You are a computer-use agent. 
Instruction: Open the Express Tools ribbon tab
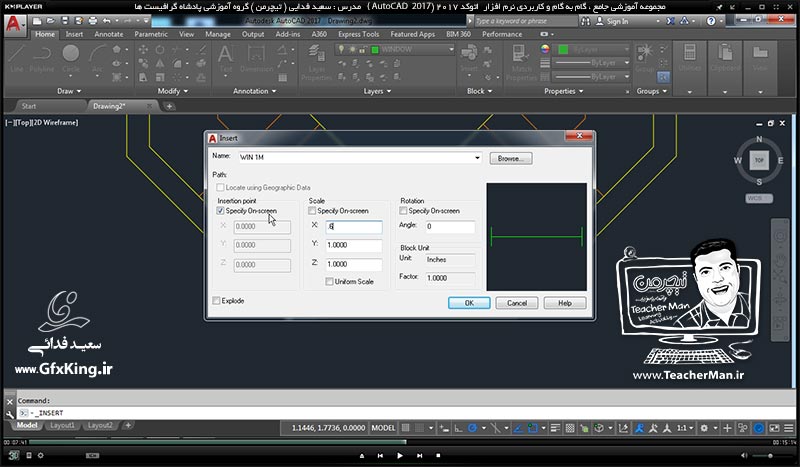[x=359, y=34]
